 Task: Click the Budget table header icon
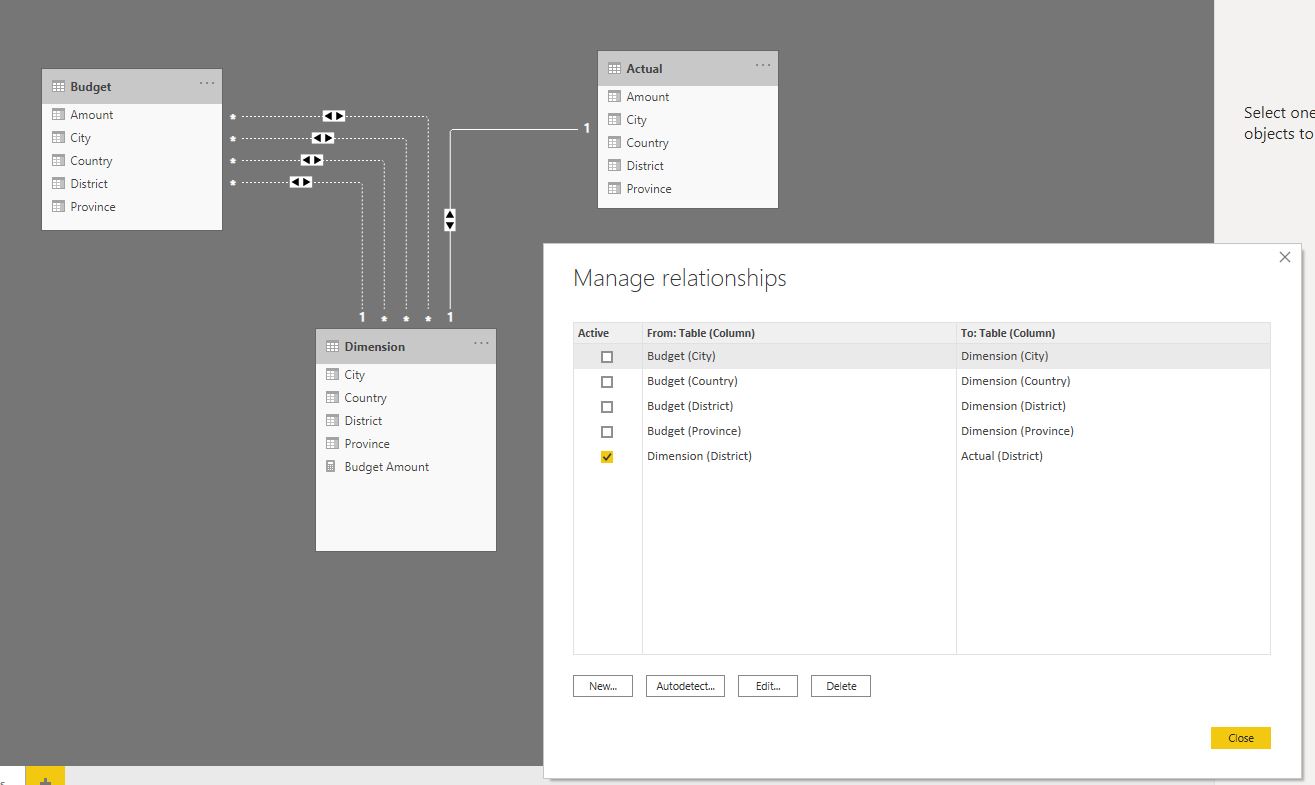[58, 87]
